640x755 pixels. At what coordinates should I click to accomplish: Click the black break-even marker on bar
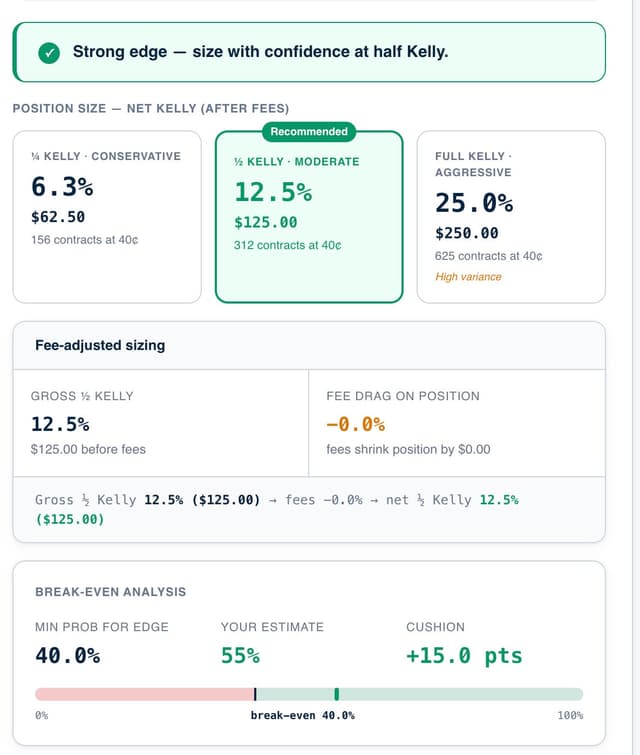(255, 694)
